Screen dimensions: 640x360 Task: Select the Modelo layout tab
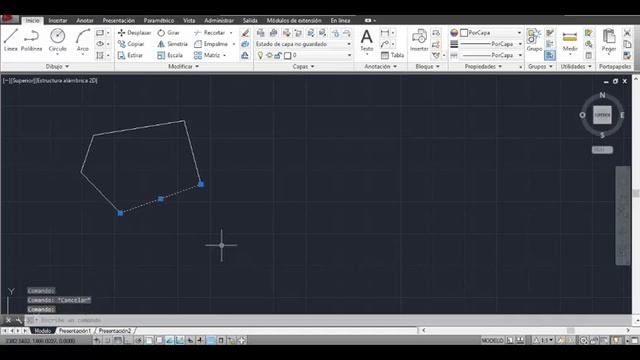(42, 331)
